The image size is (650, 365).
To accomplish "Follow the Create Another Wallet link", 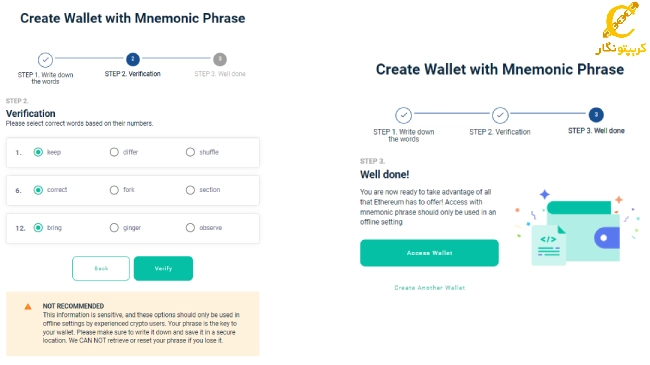I will (x=429, y=287).
